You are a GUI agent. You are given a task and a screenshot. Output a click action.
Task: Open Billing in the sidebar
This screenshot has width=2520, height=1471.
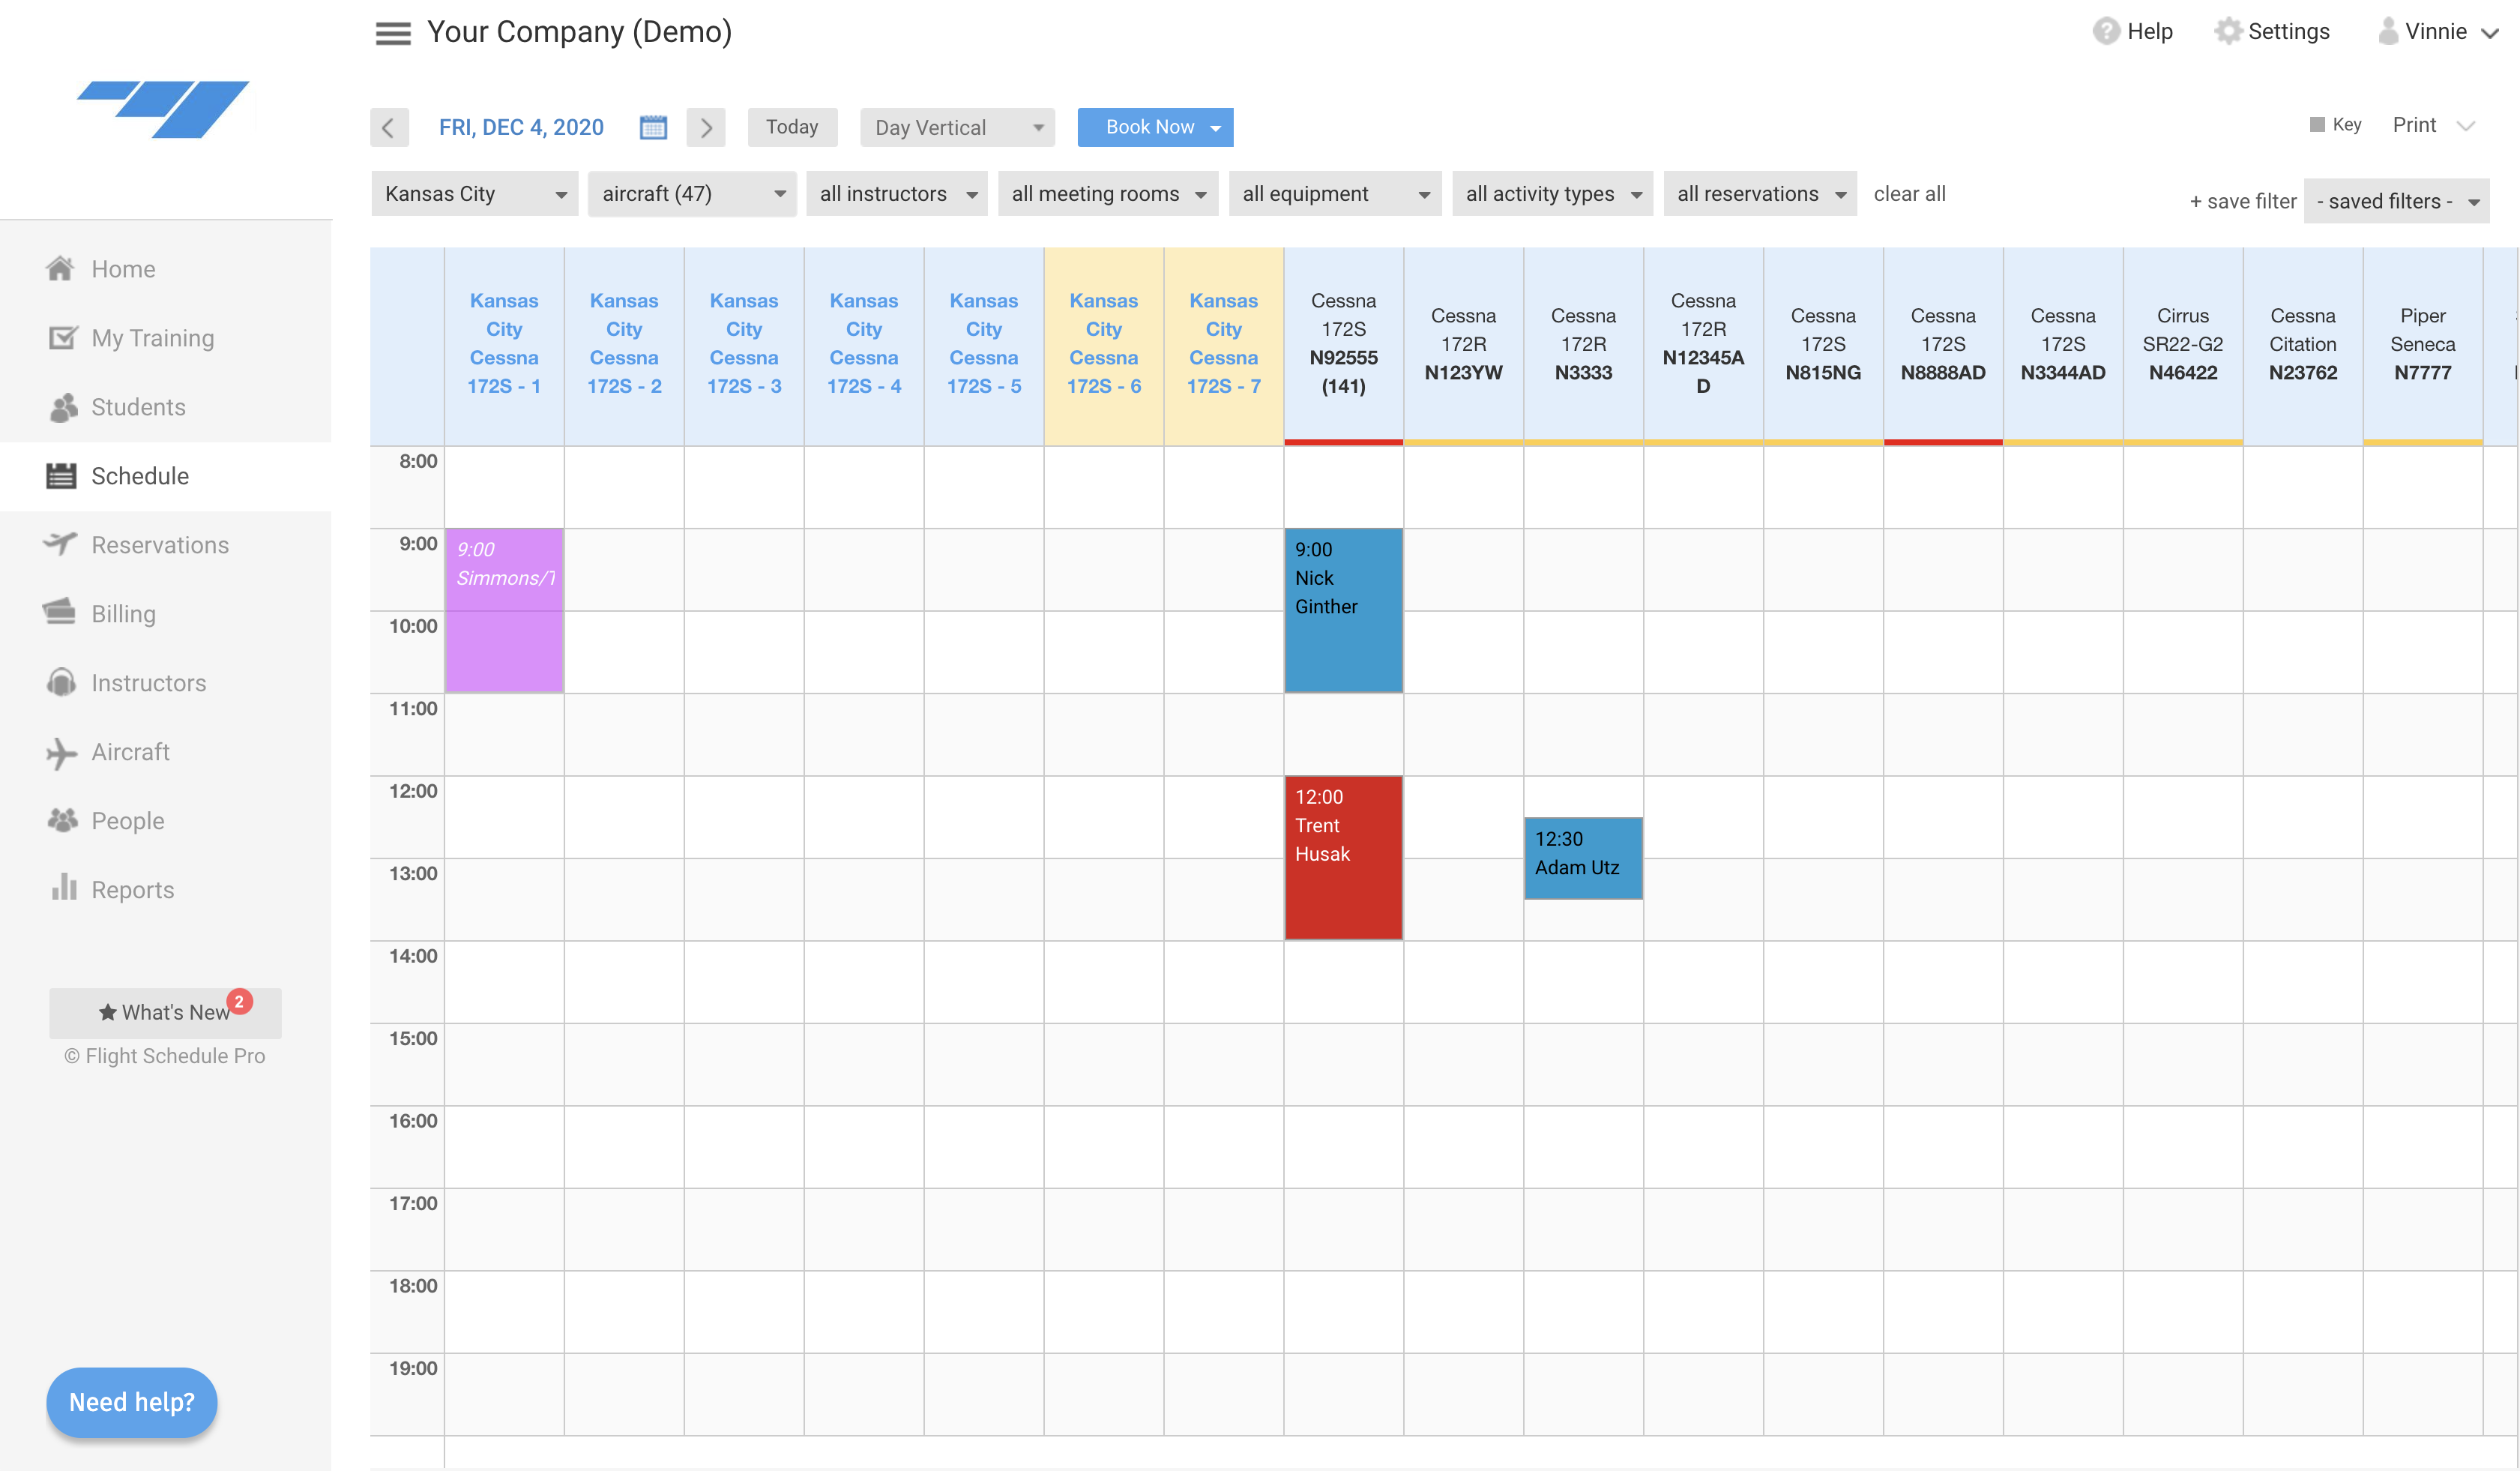point(123,613)
